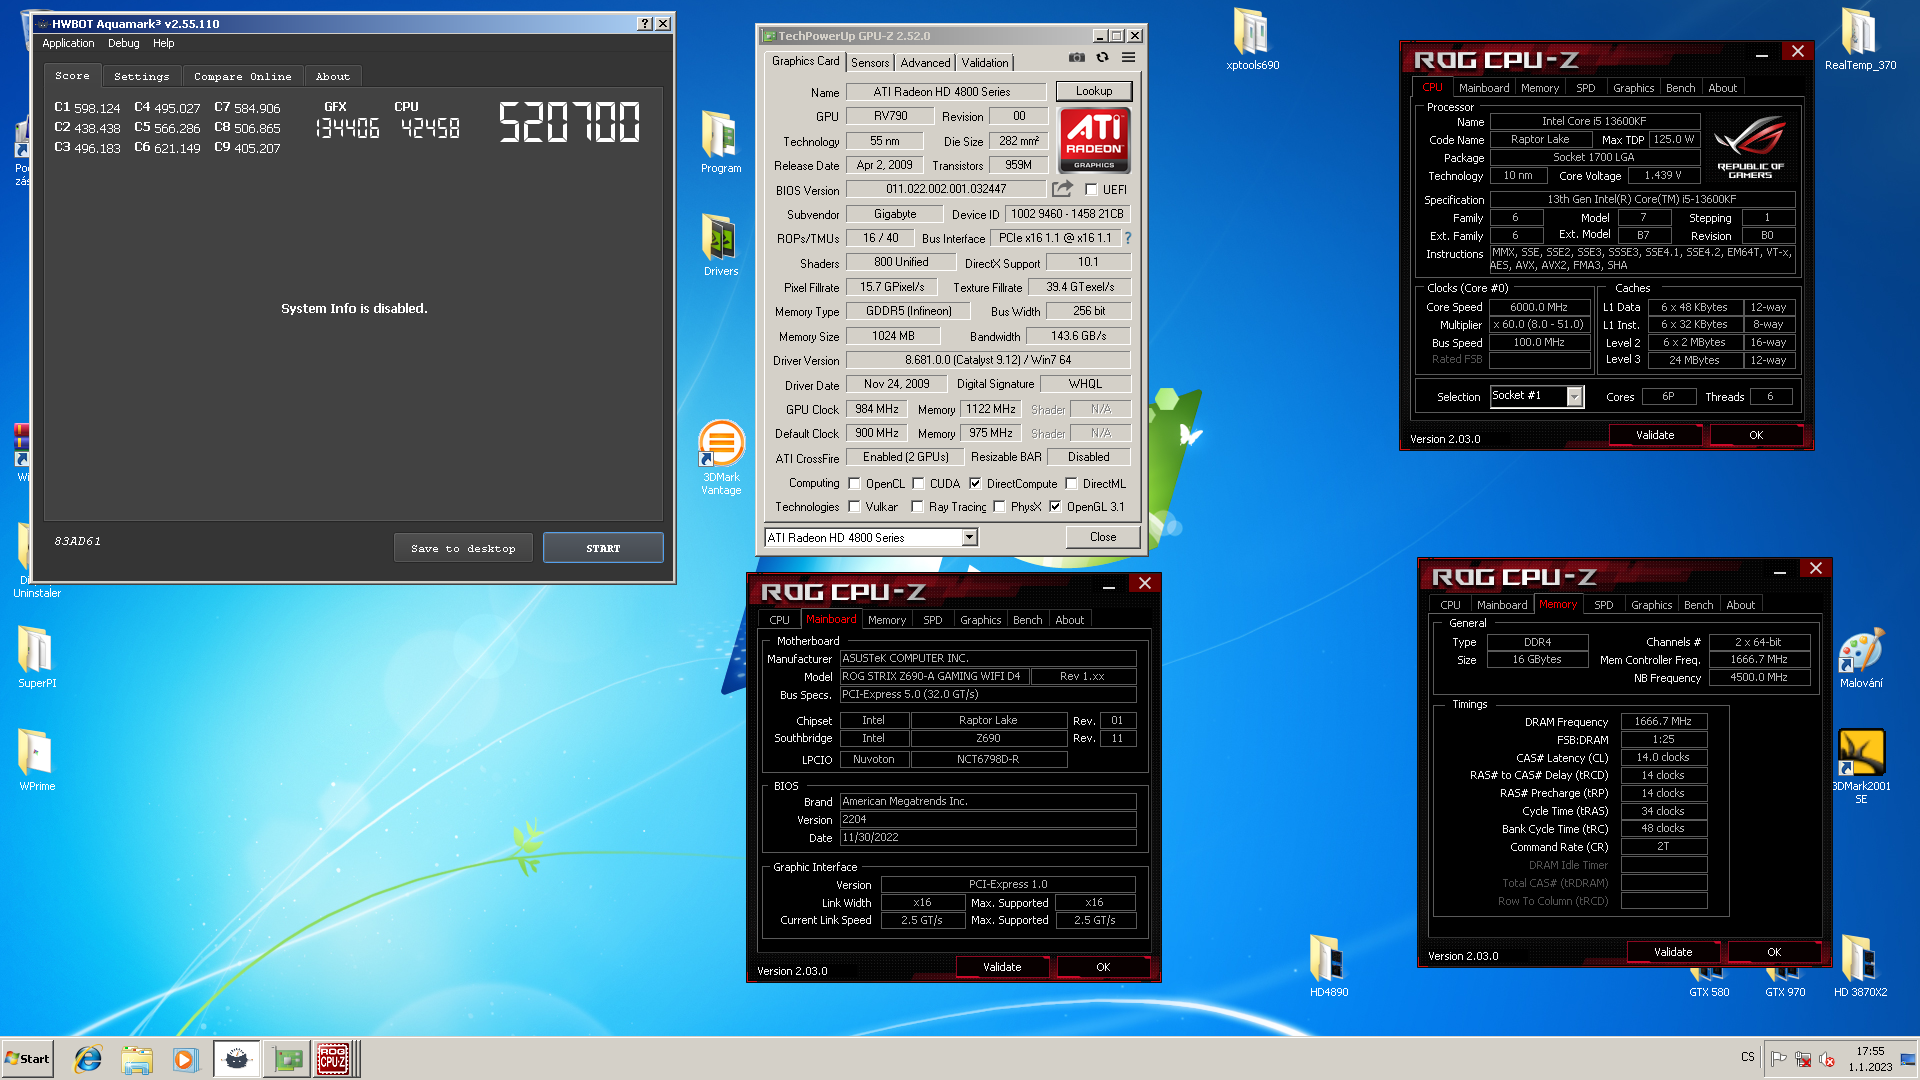Viewport: 1920px width, 1080px height.
Task: Launch 3DMark Vantage shortcut
Action: [x=720, y=457]
